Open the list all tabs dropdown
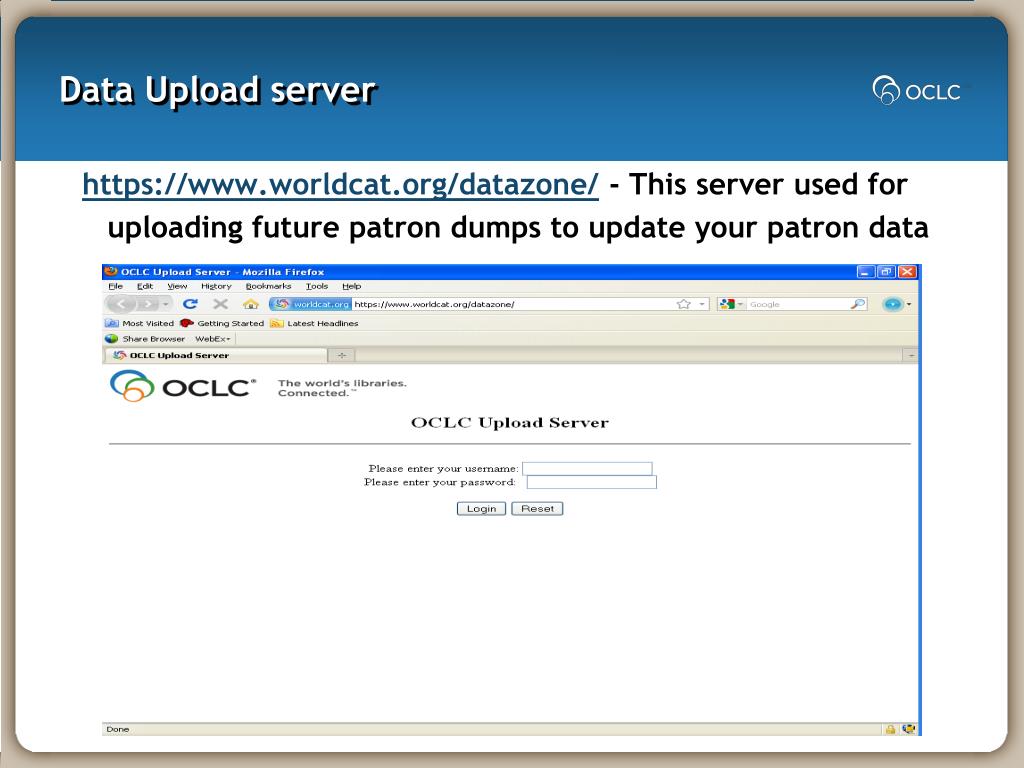 (x=911, y=355)
